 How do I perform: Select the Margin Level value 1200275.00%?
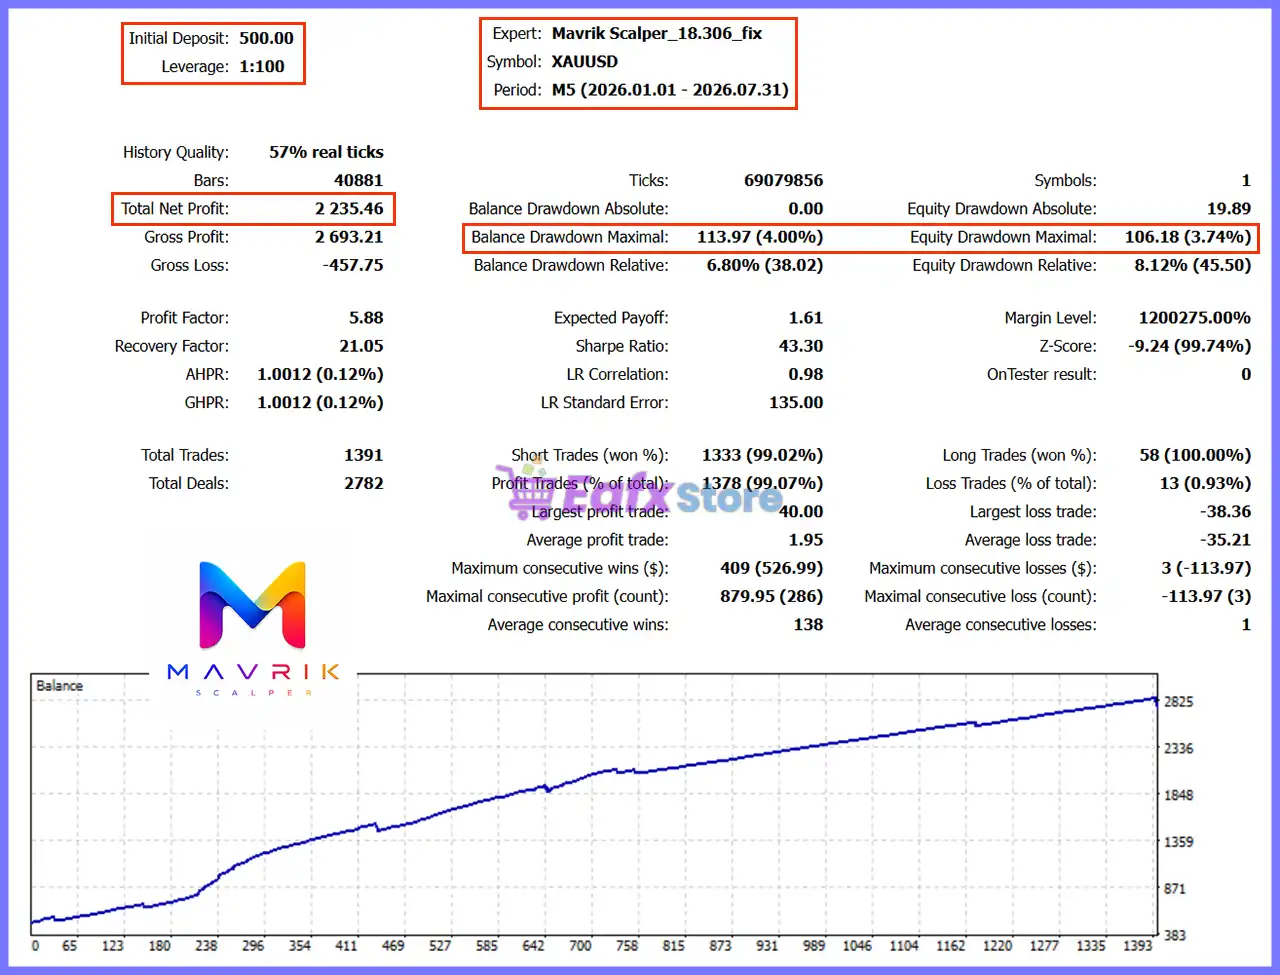pyautogui.click(x=1195, y=317)
